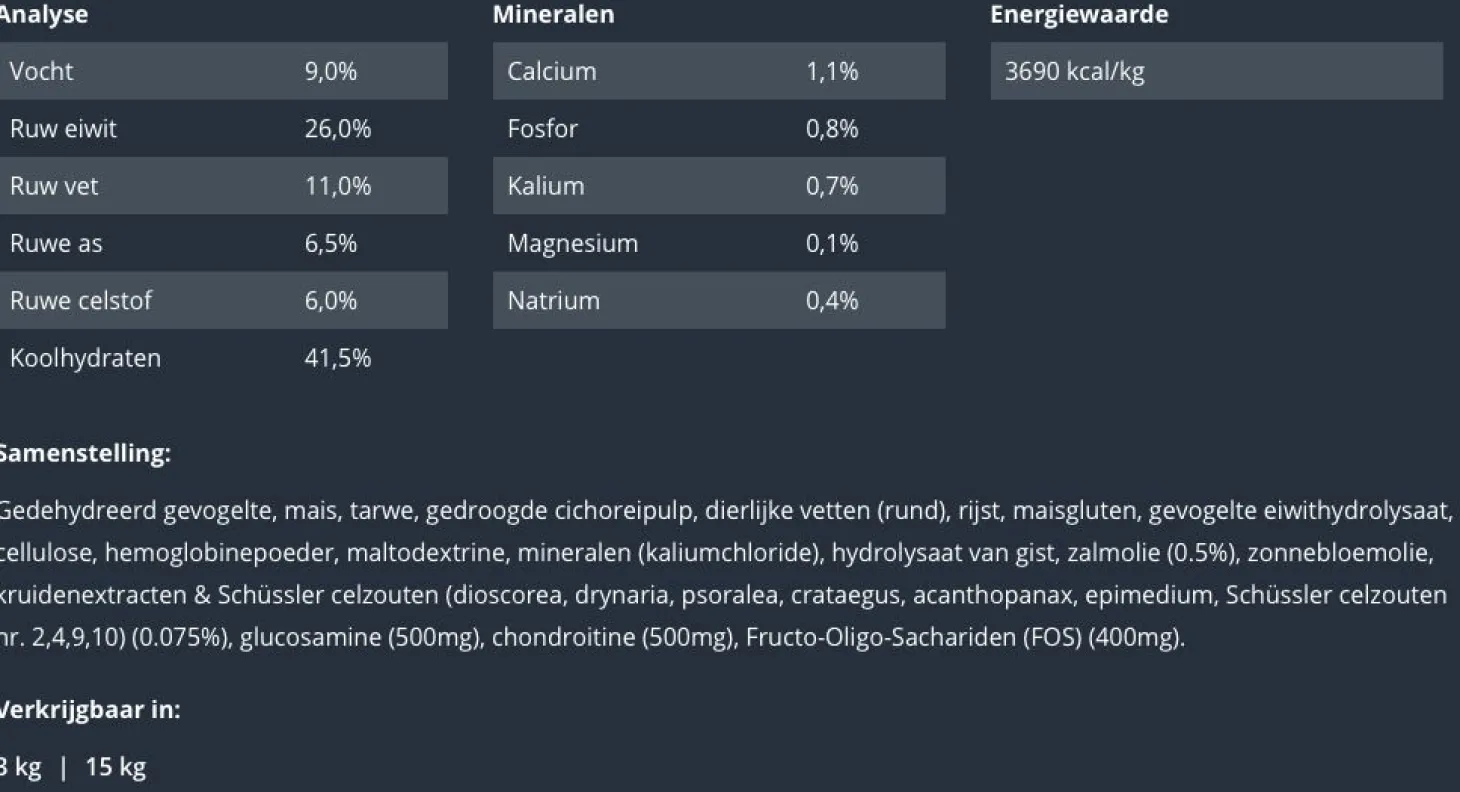Image resolution: width=1460 pixels, height=792 pixels.
Task: Select the 15 kg package size
Action: pyautogui.click(x=115, y=768)
